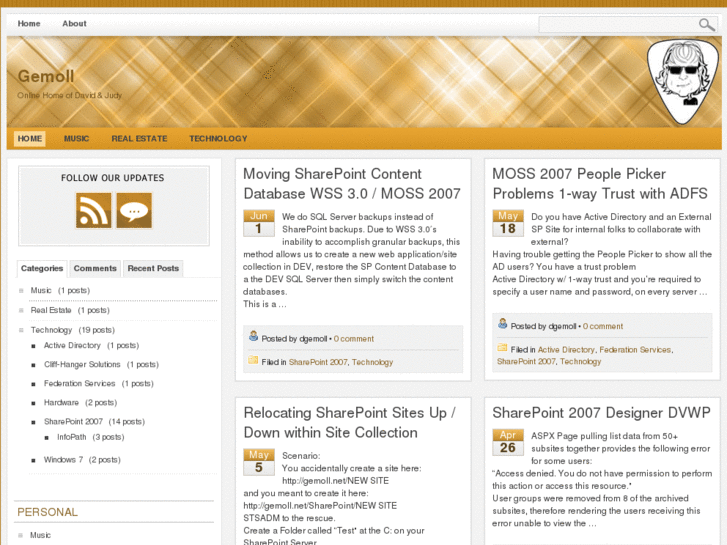Screen dimensions: 727x545
Task: Click inside the search field
Action: coord(618,25)
